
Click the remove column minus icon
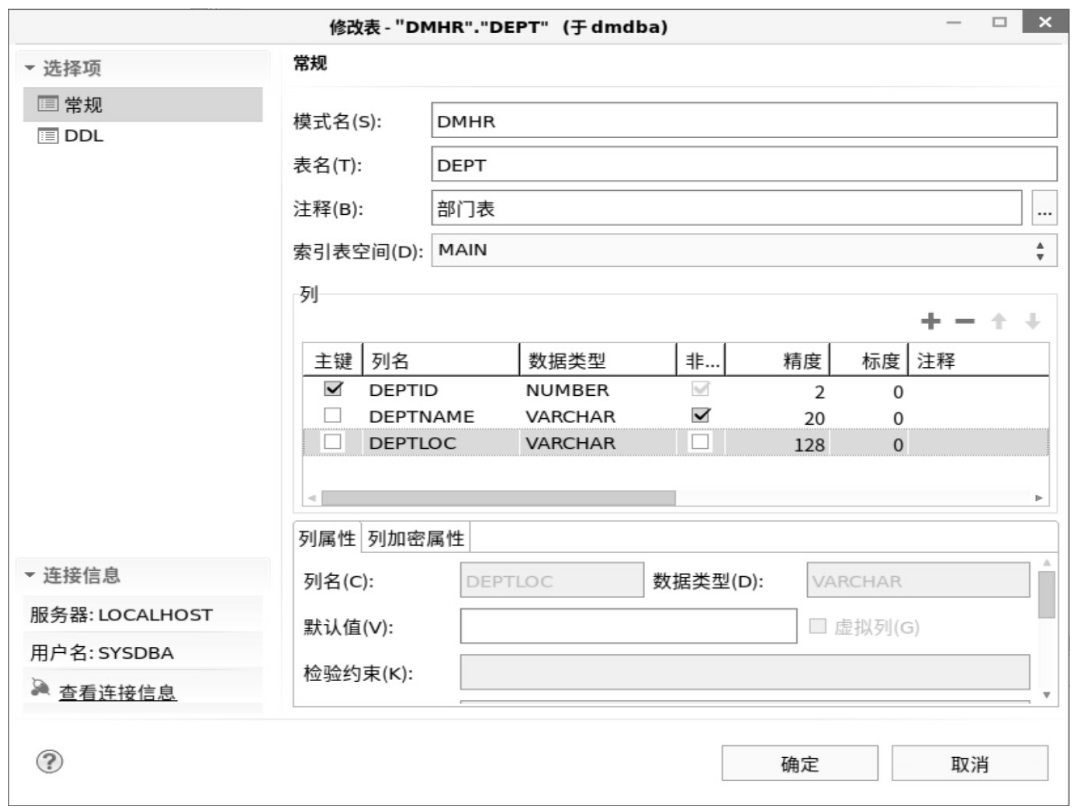click(x=964, y=322)
